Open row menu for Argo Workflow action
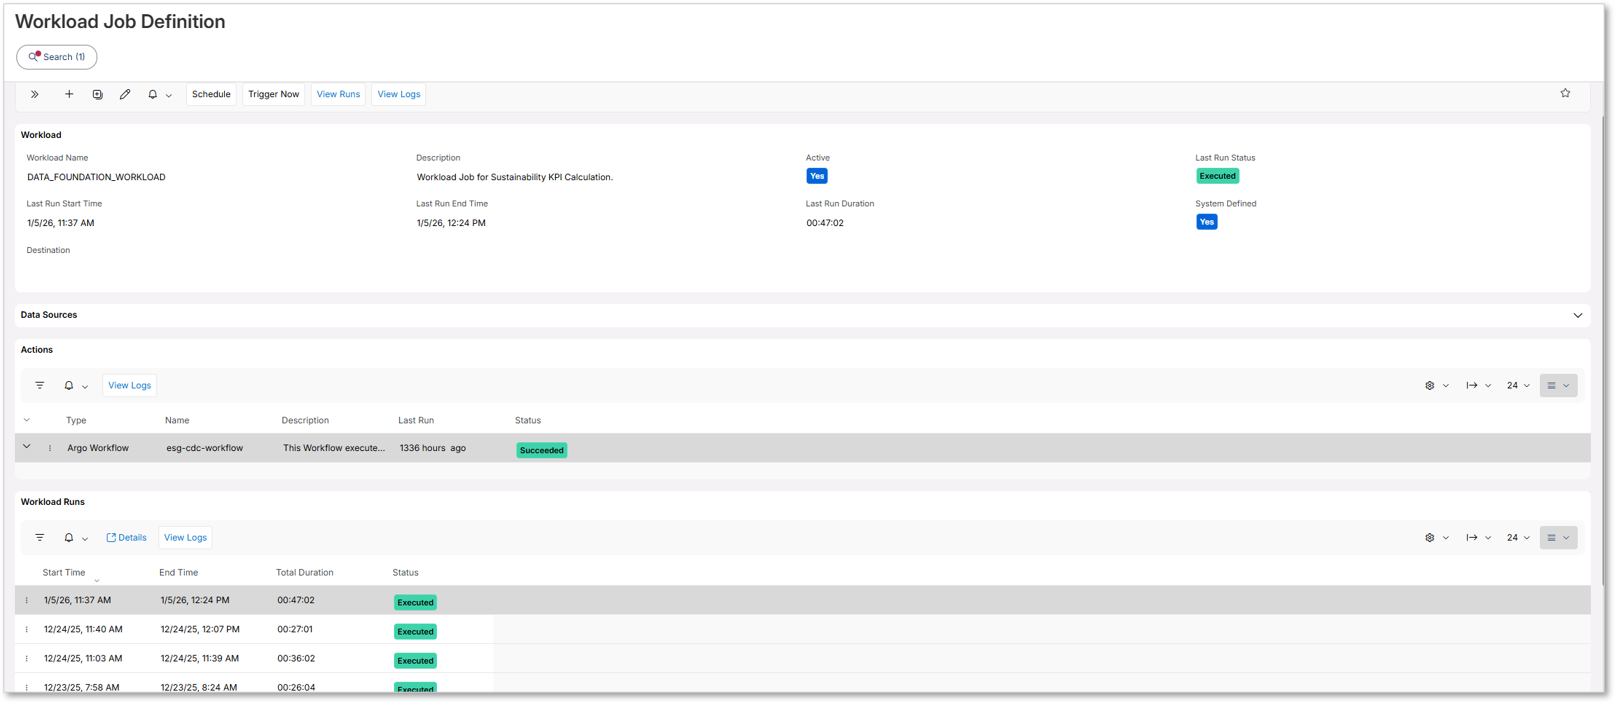 tap(50, 448)
